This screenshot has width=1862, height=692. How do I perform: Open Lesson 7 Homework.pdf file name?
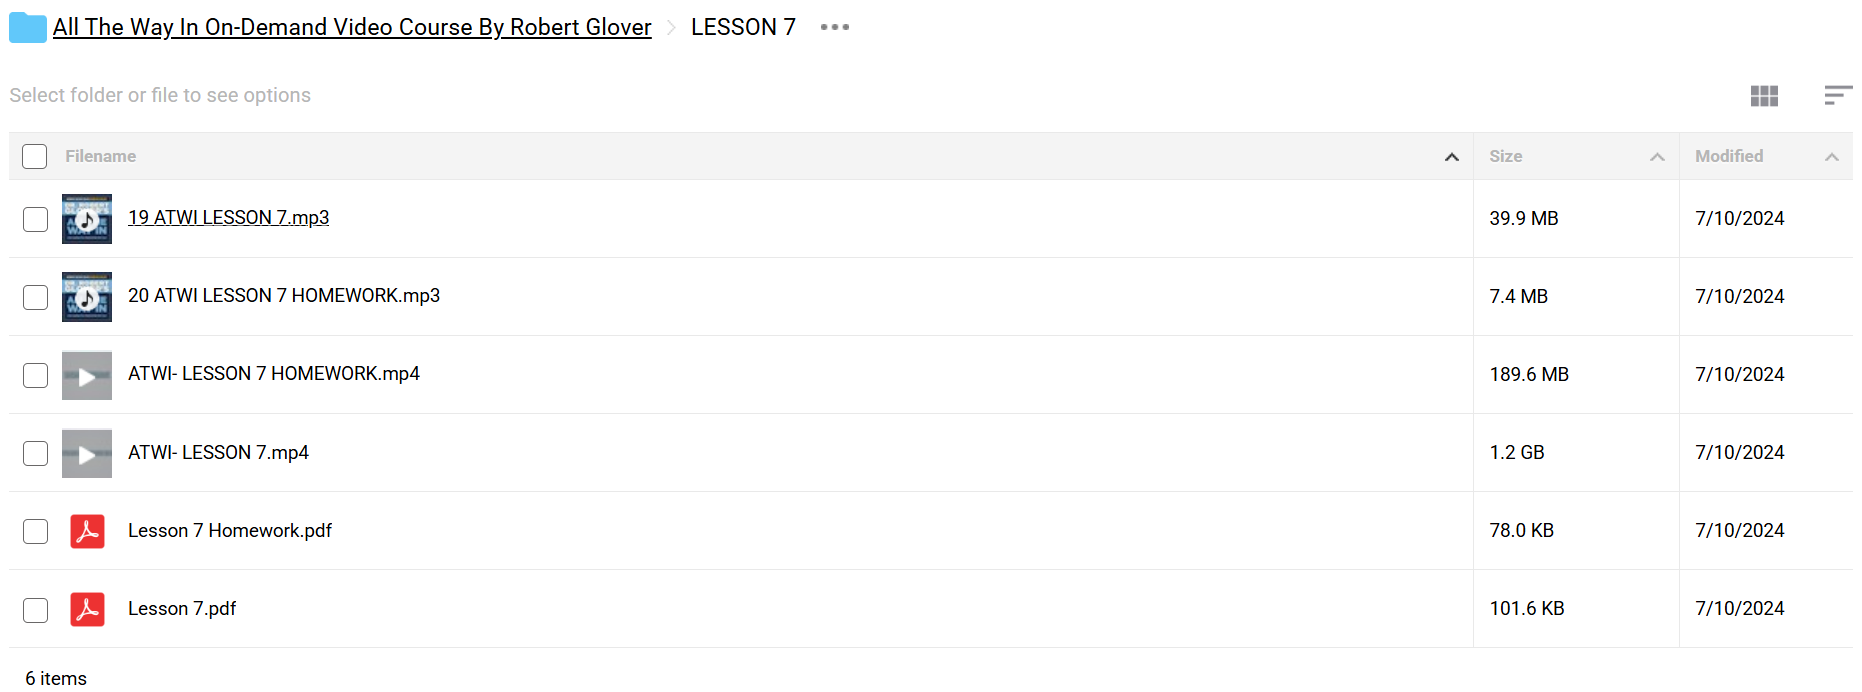click(230, 530)
